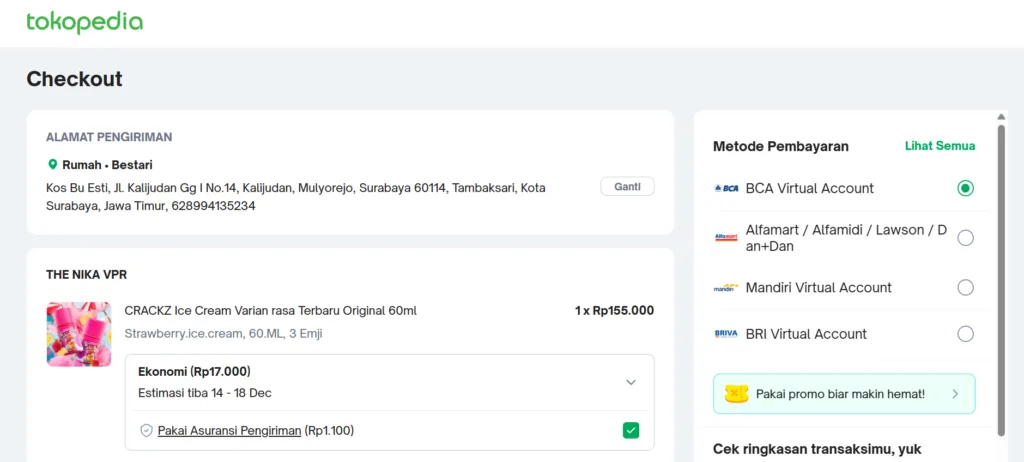Open Pakai Asuransi Pengiriman link
Image resolution: width=1024 pixels, height=462 pixels.
pos(229,431)
